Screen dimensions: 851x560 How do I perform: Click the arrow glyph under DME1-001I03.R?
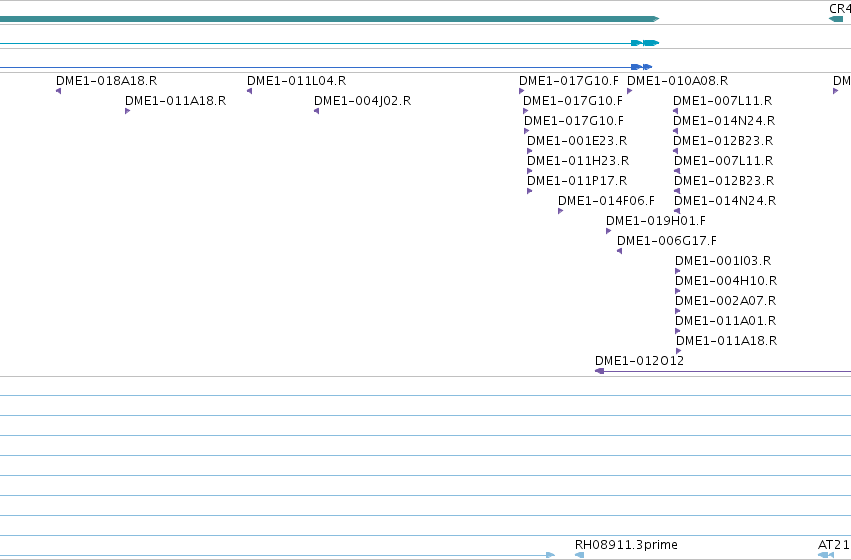pyautogui.click(x=677, y=271)
